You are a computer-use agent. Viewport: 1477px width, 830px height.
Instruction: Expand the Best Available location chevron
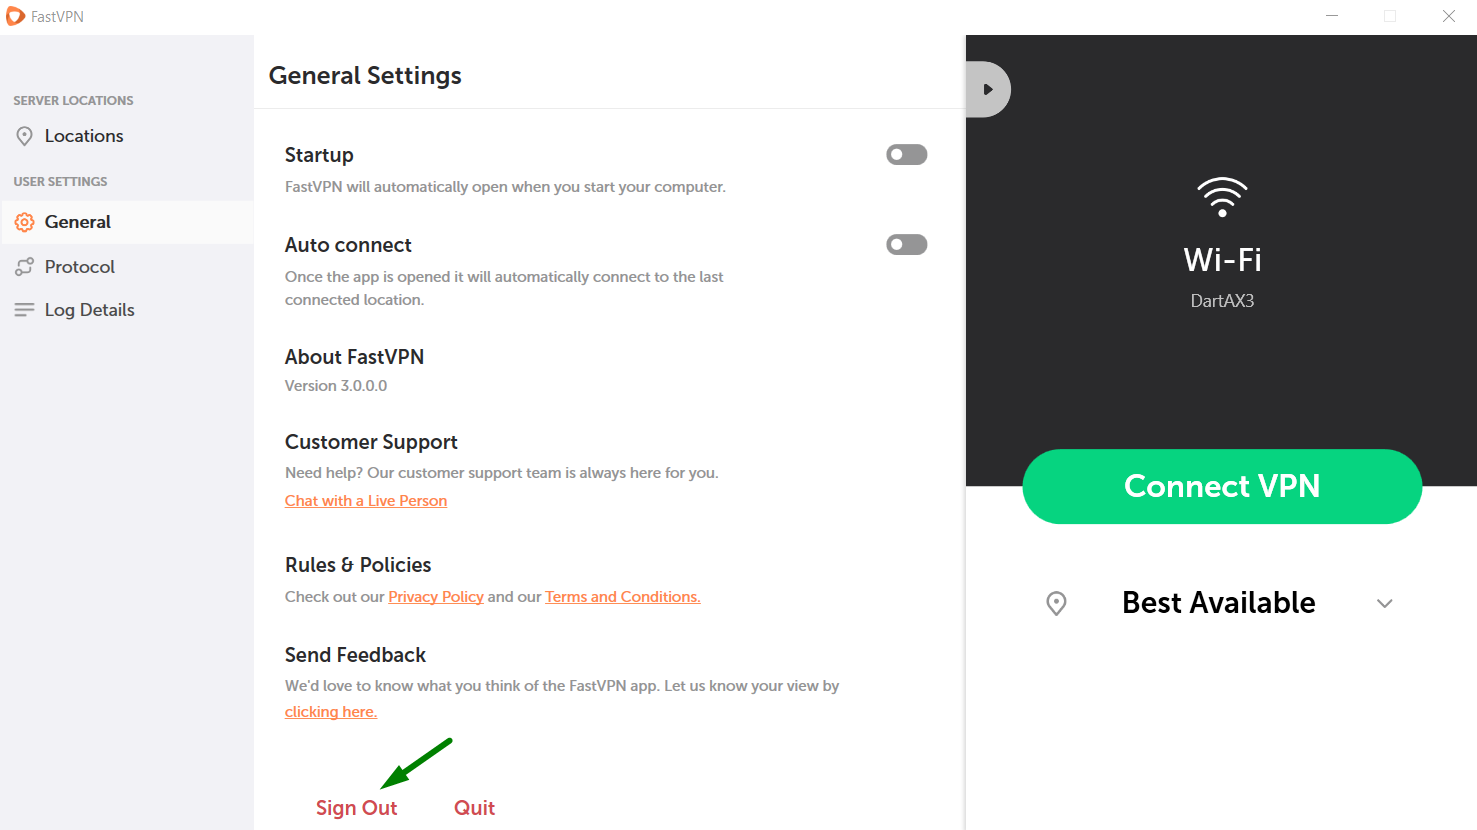pyautogui.click(x=1385, y=603)
